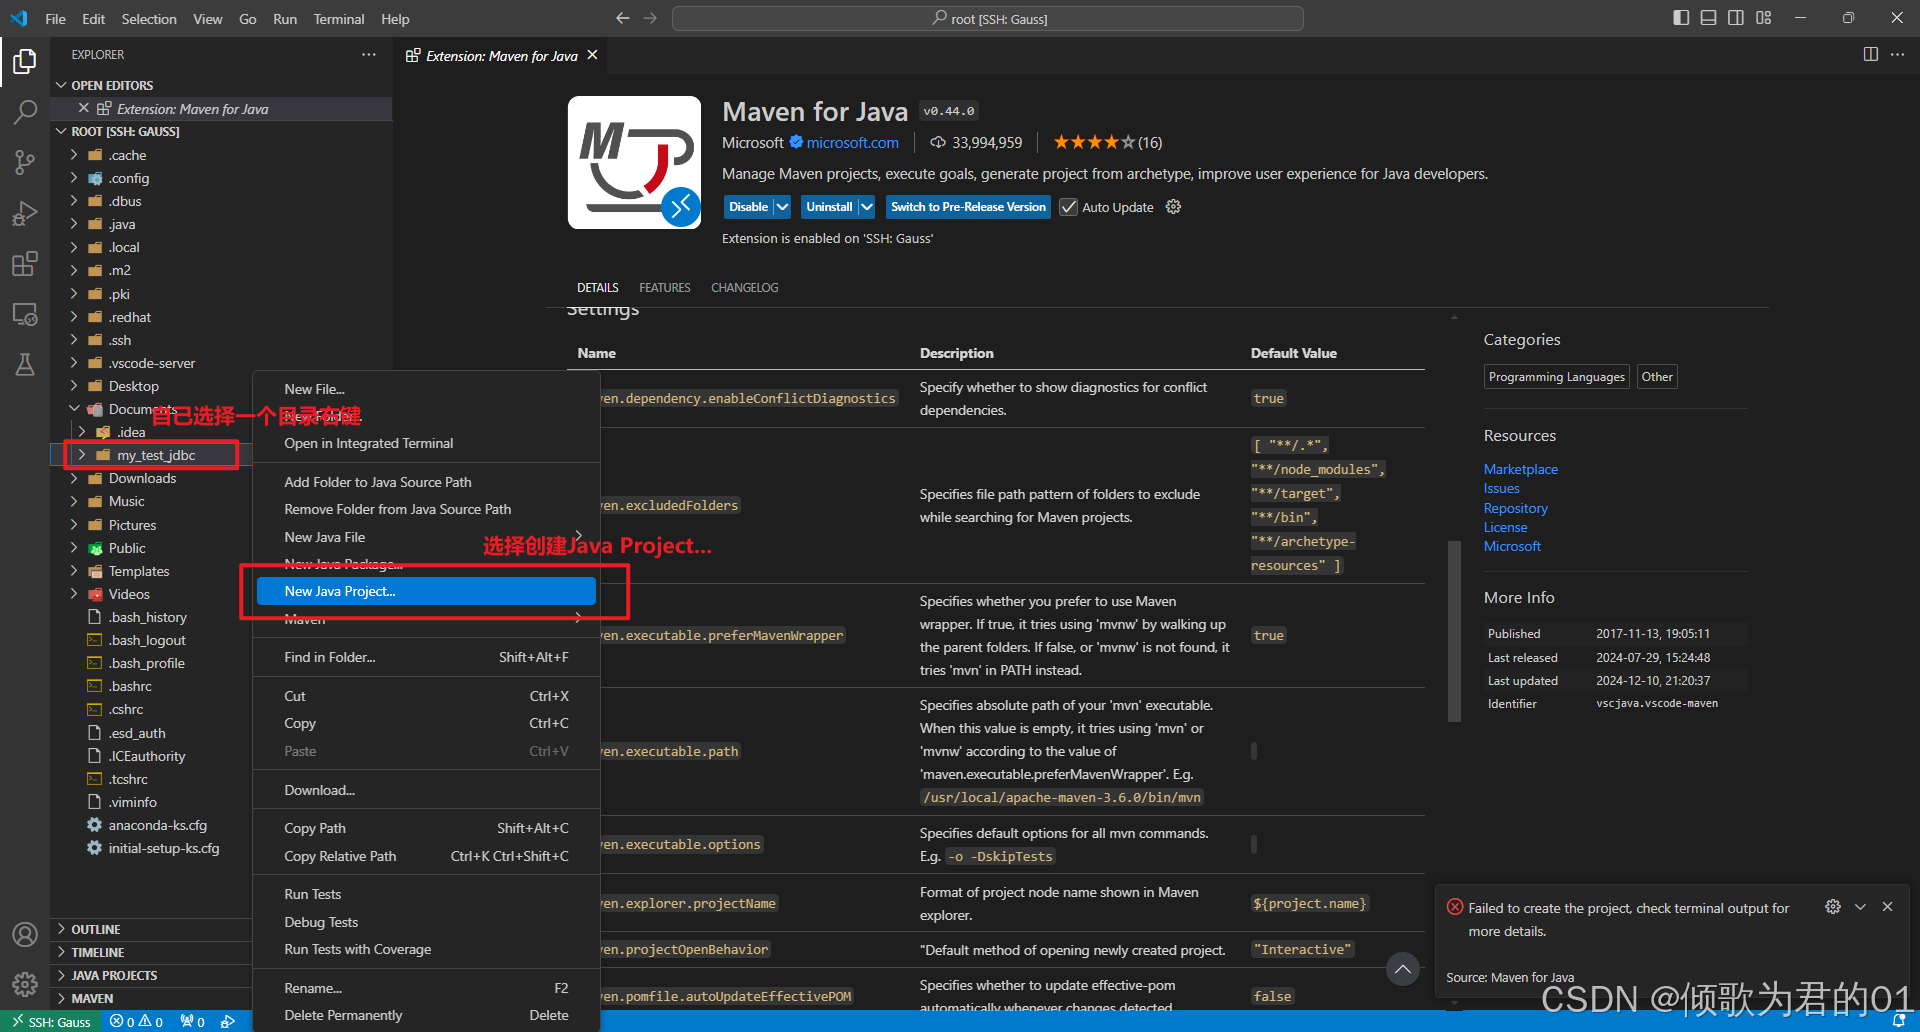The width and height of the screenshot is (1920, 1032).
Task: Click the scroll to top arrow button
Action: coord(1403,968)
